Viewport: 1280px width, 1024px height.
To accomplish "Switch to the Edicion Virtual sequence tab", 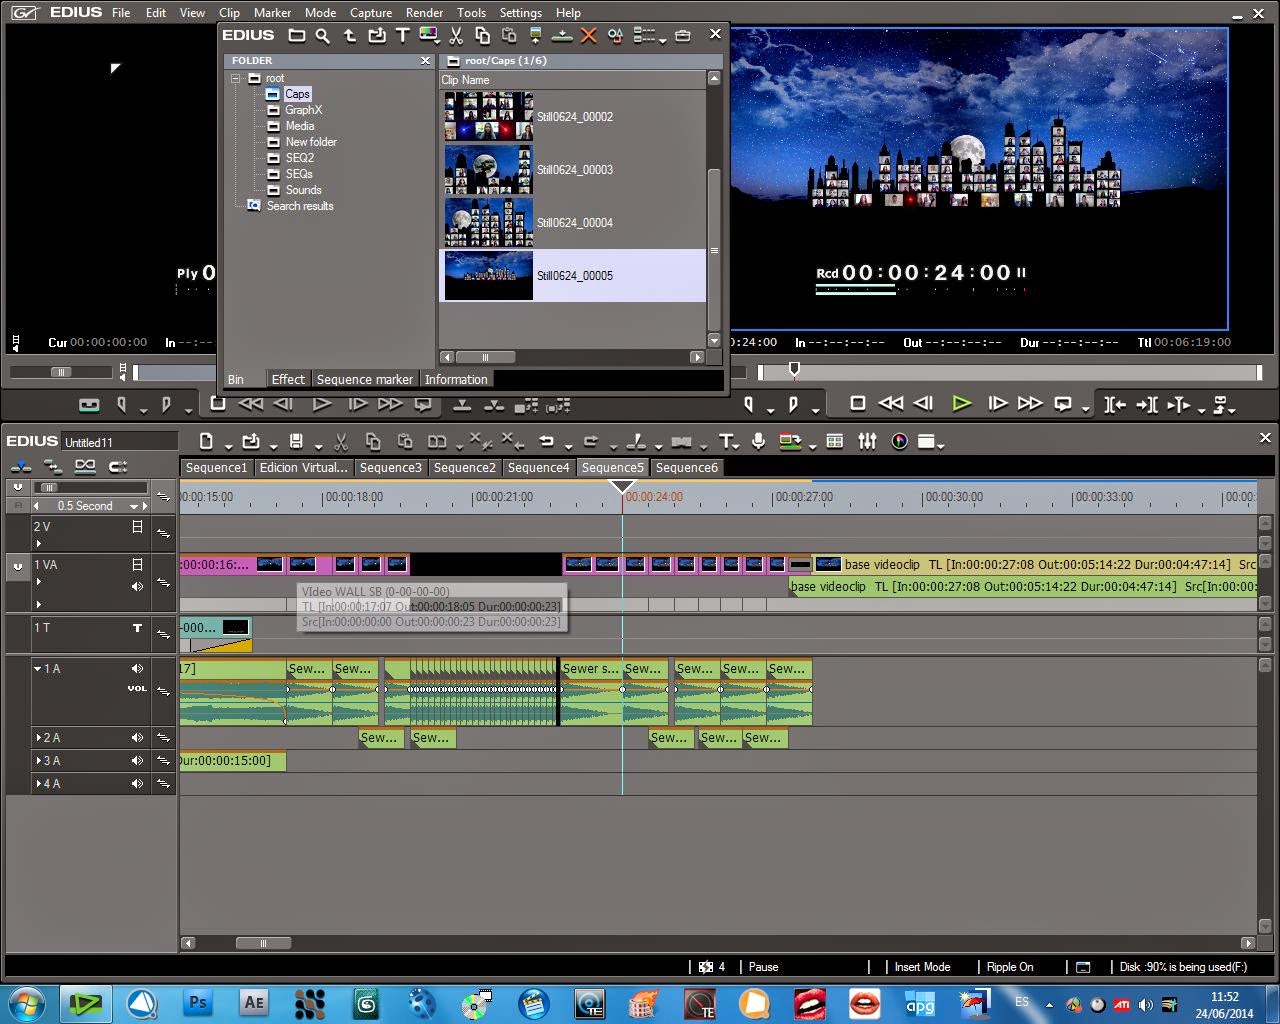I will [304, 467].
